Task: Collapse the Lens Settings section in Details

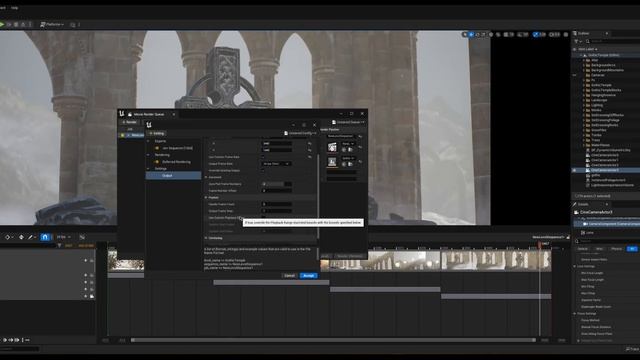Action: point(575,266)
